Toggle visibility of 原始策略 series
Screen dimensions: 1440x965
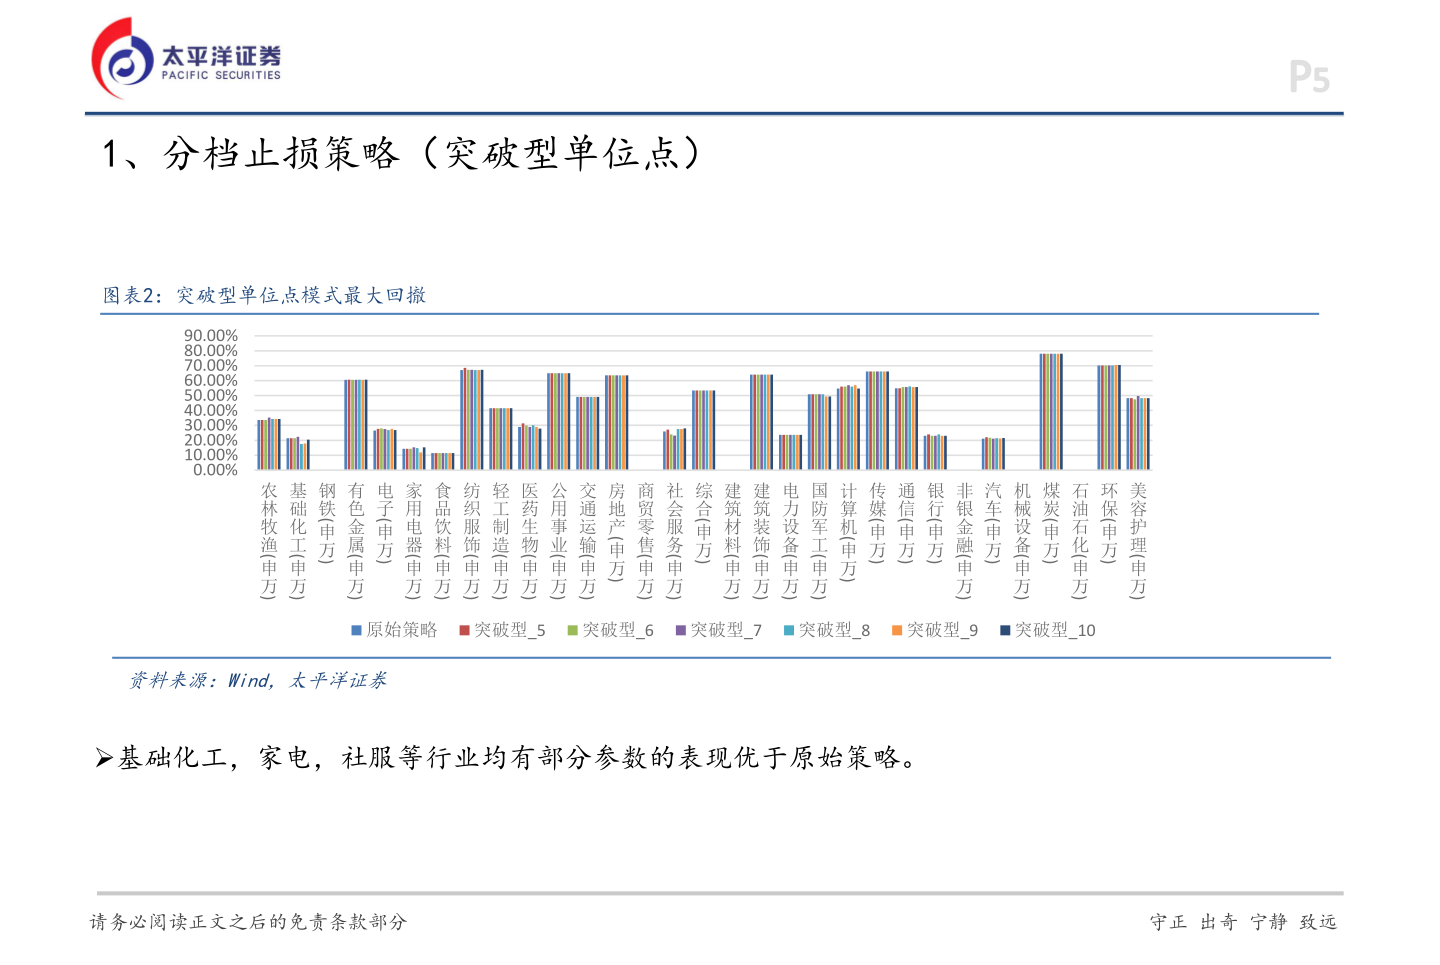(x=399, y=630)
